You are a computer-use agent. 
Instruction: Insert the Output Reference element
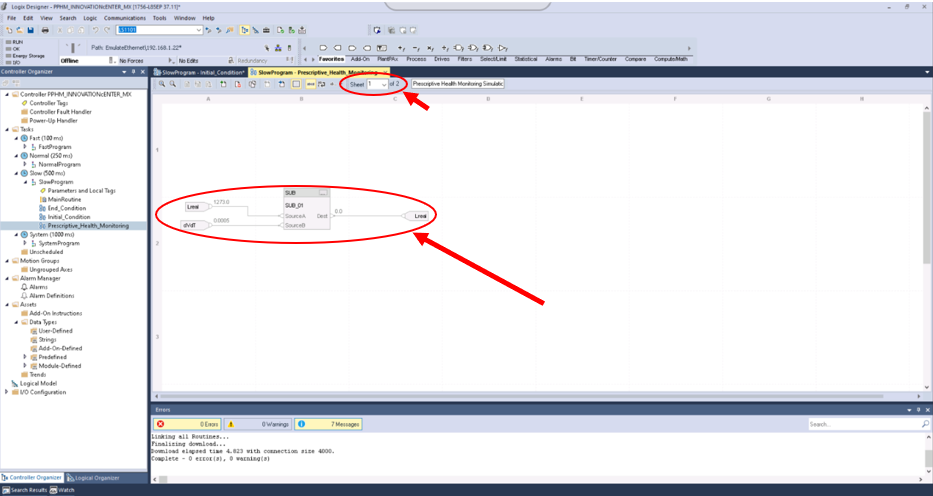point(337,48)
